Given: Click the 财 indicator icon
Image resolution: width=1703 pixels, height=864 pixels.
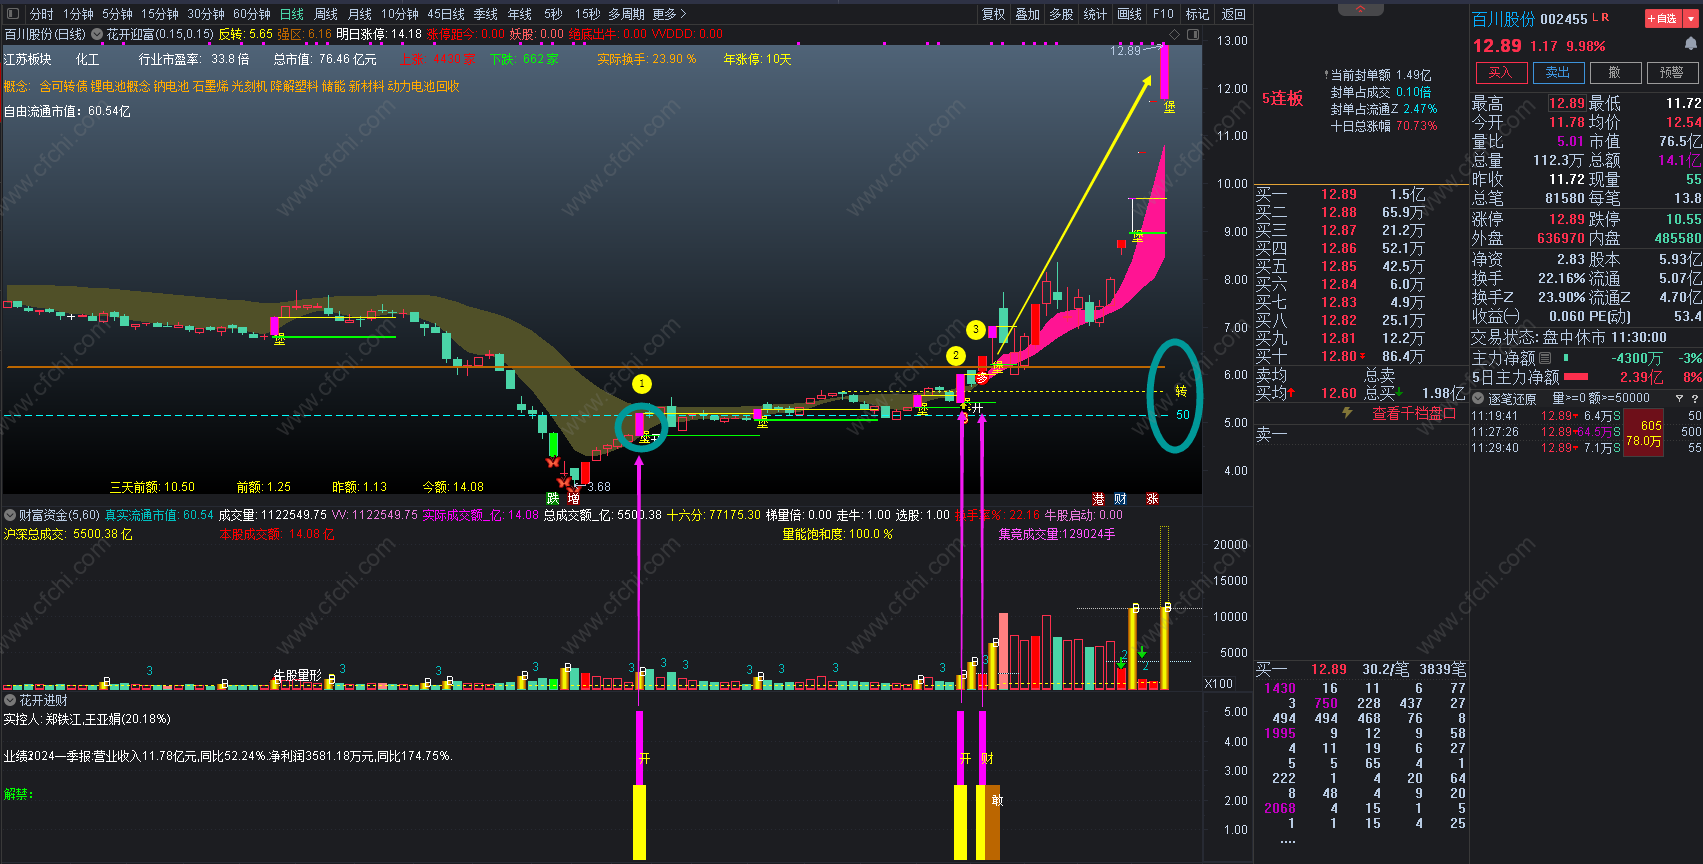Looking at the screenshot, I should pos(1120,498).
